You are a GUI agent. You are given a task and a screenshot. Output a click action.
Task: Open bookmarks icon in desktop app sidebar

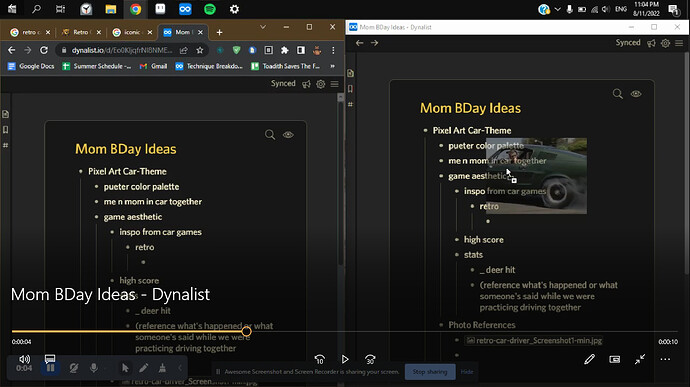point(350,89)
